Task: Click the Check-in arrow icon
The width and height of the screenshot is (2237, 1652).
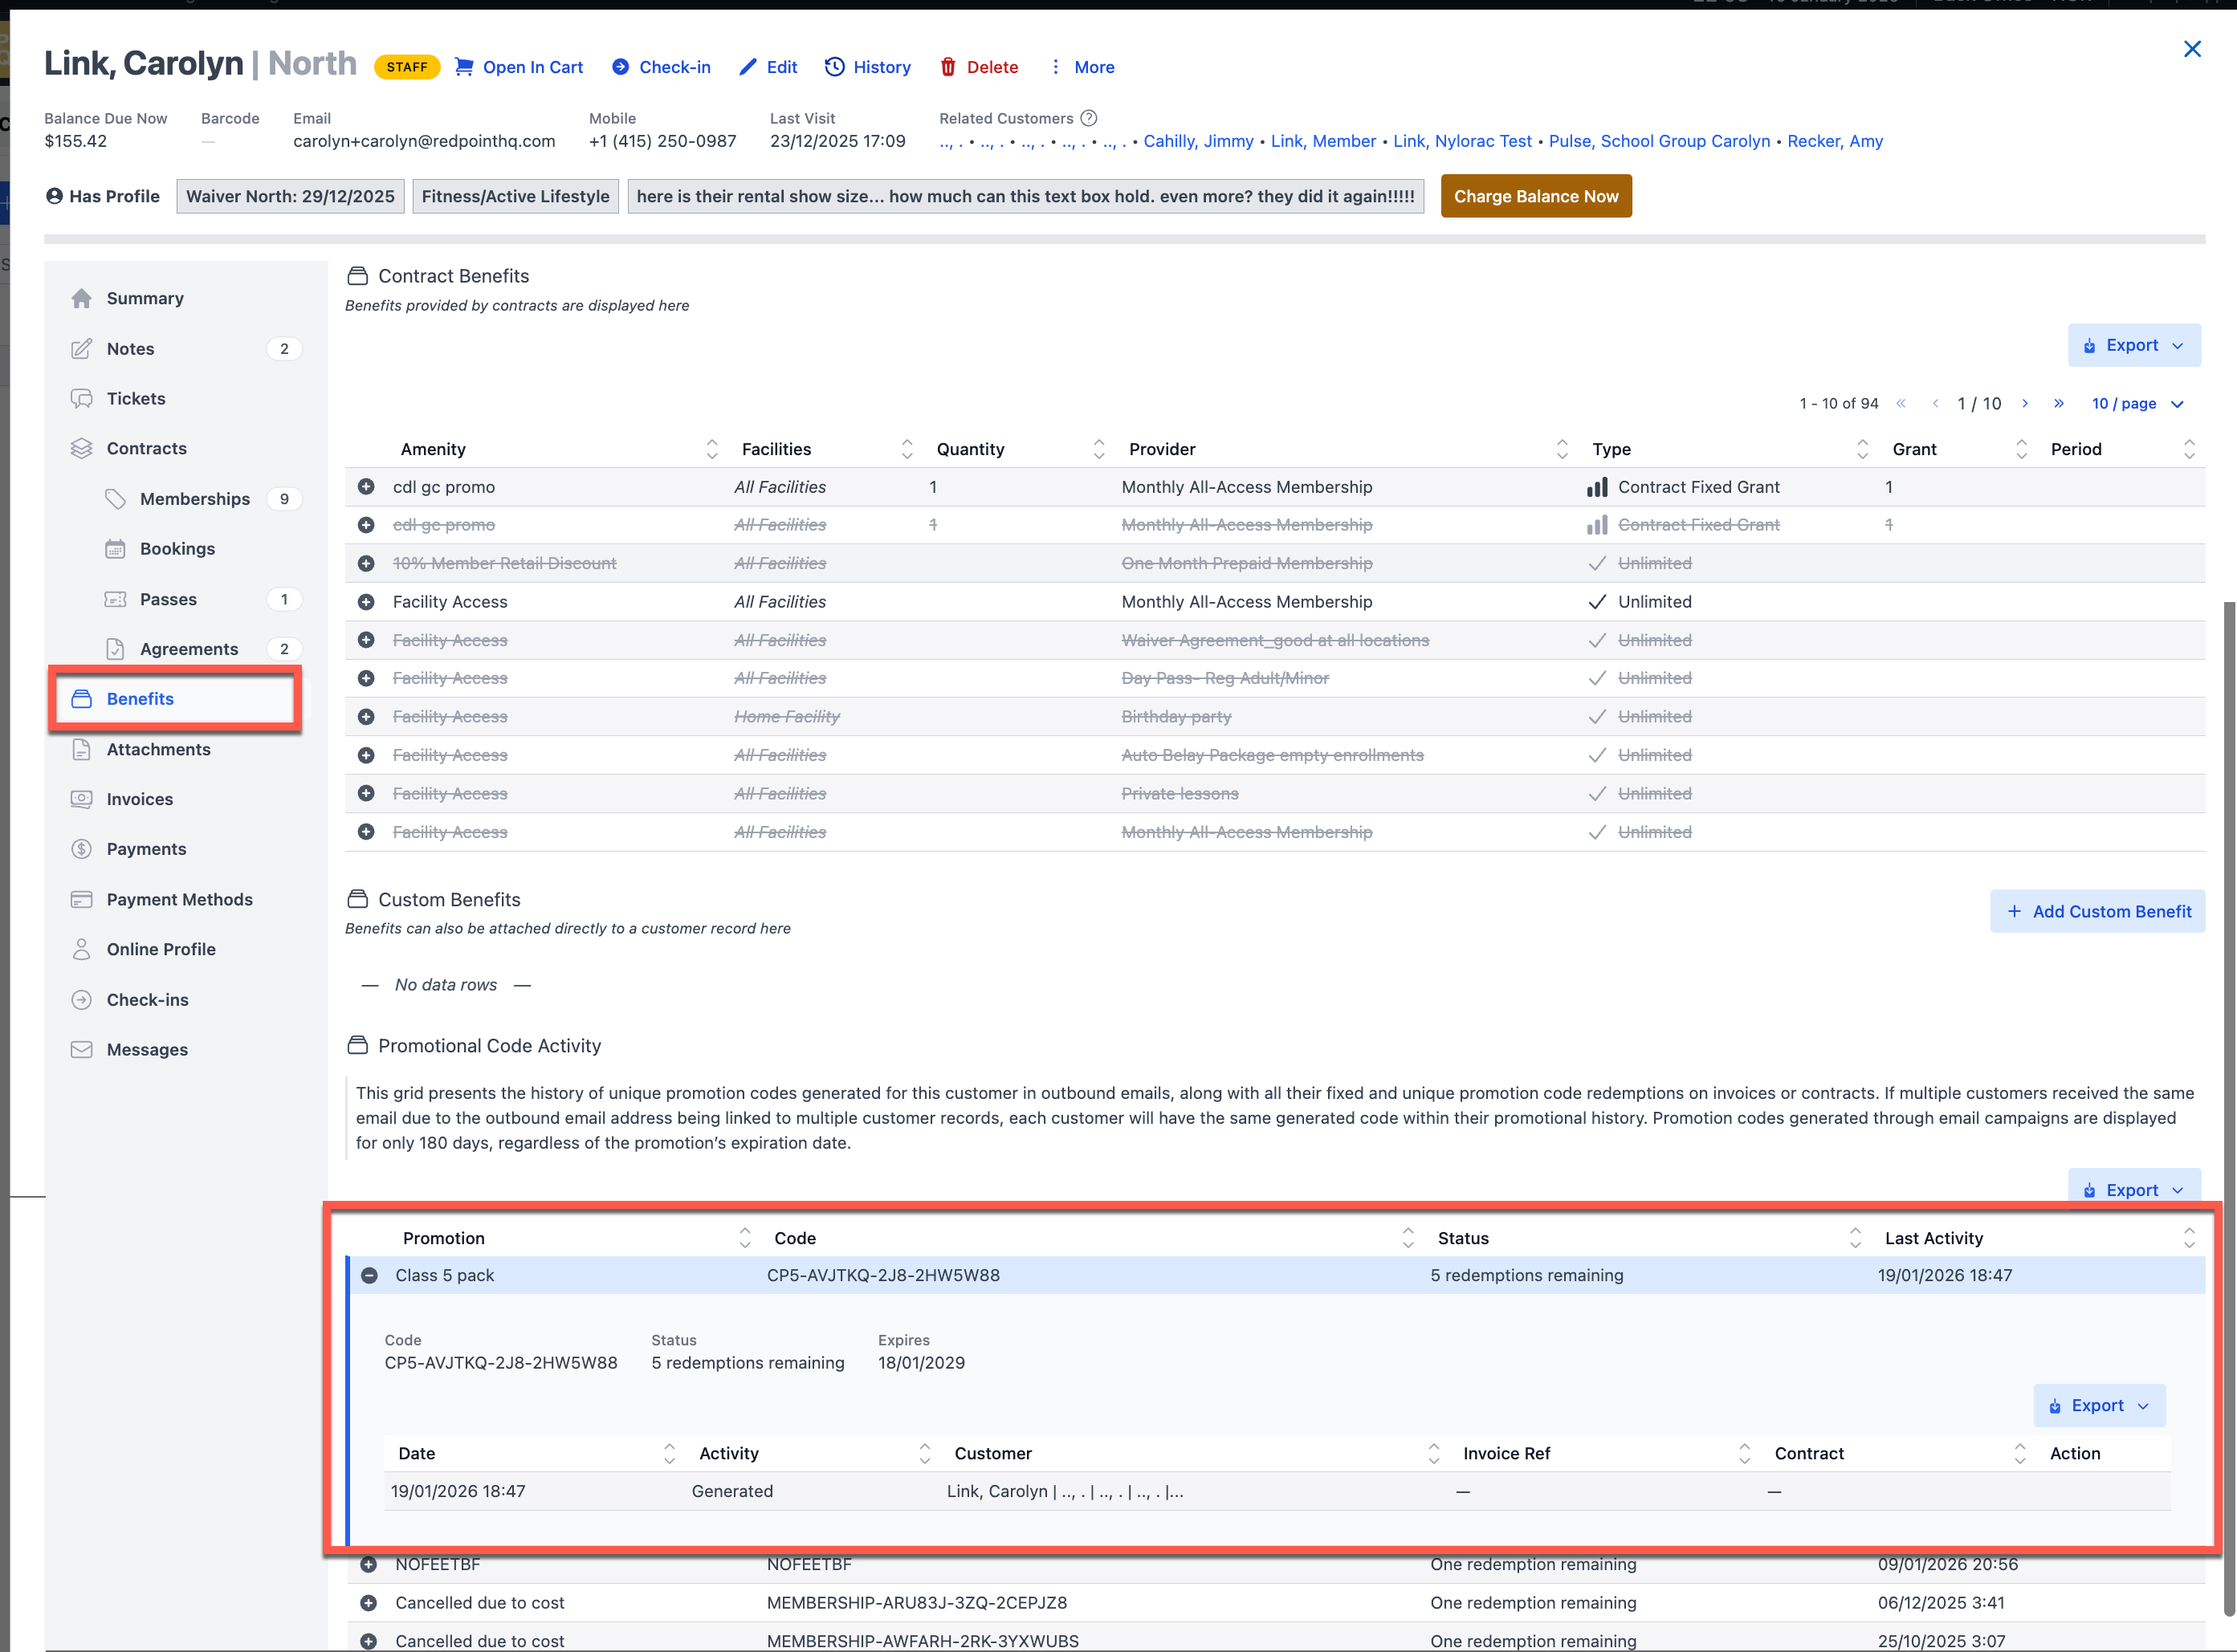Action: coord(620,67)
